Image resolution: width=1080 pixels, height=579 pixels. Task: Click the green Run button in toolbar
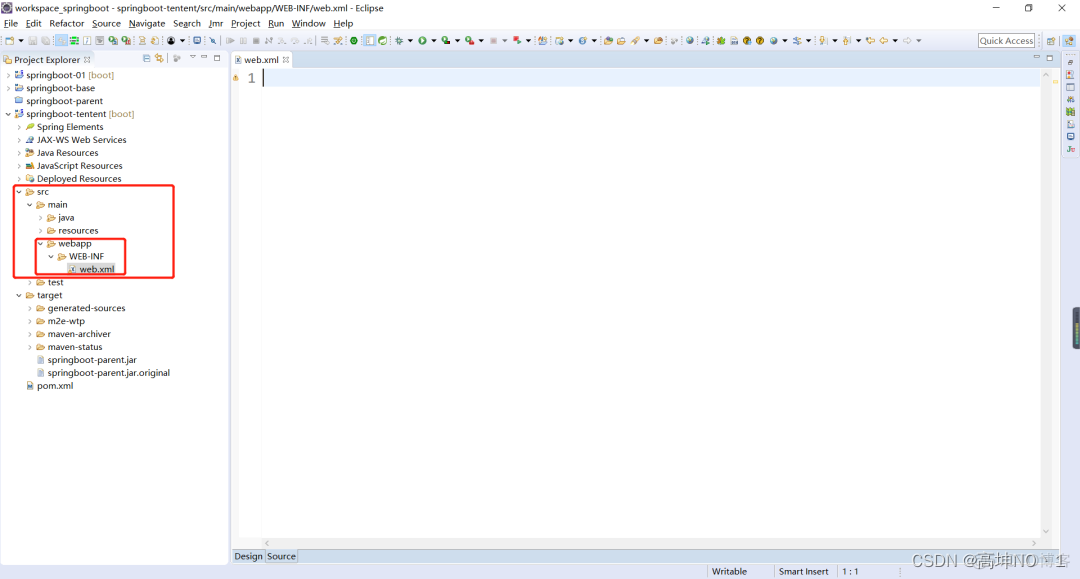(422, 41)
